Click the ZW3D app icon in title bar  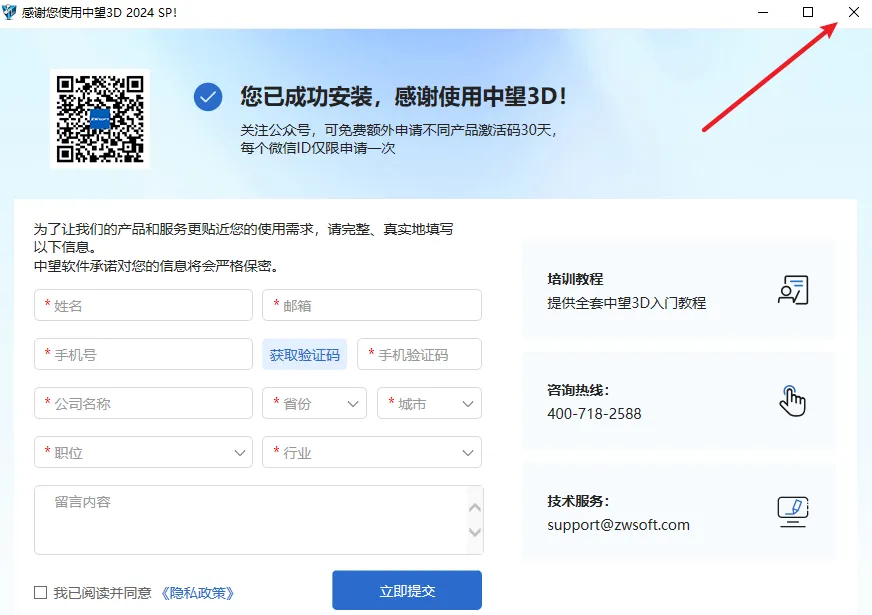[9, 12]
